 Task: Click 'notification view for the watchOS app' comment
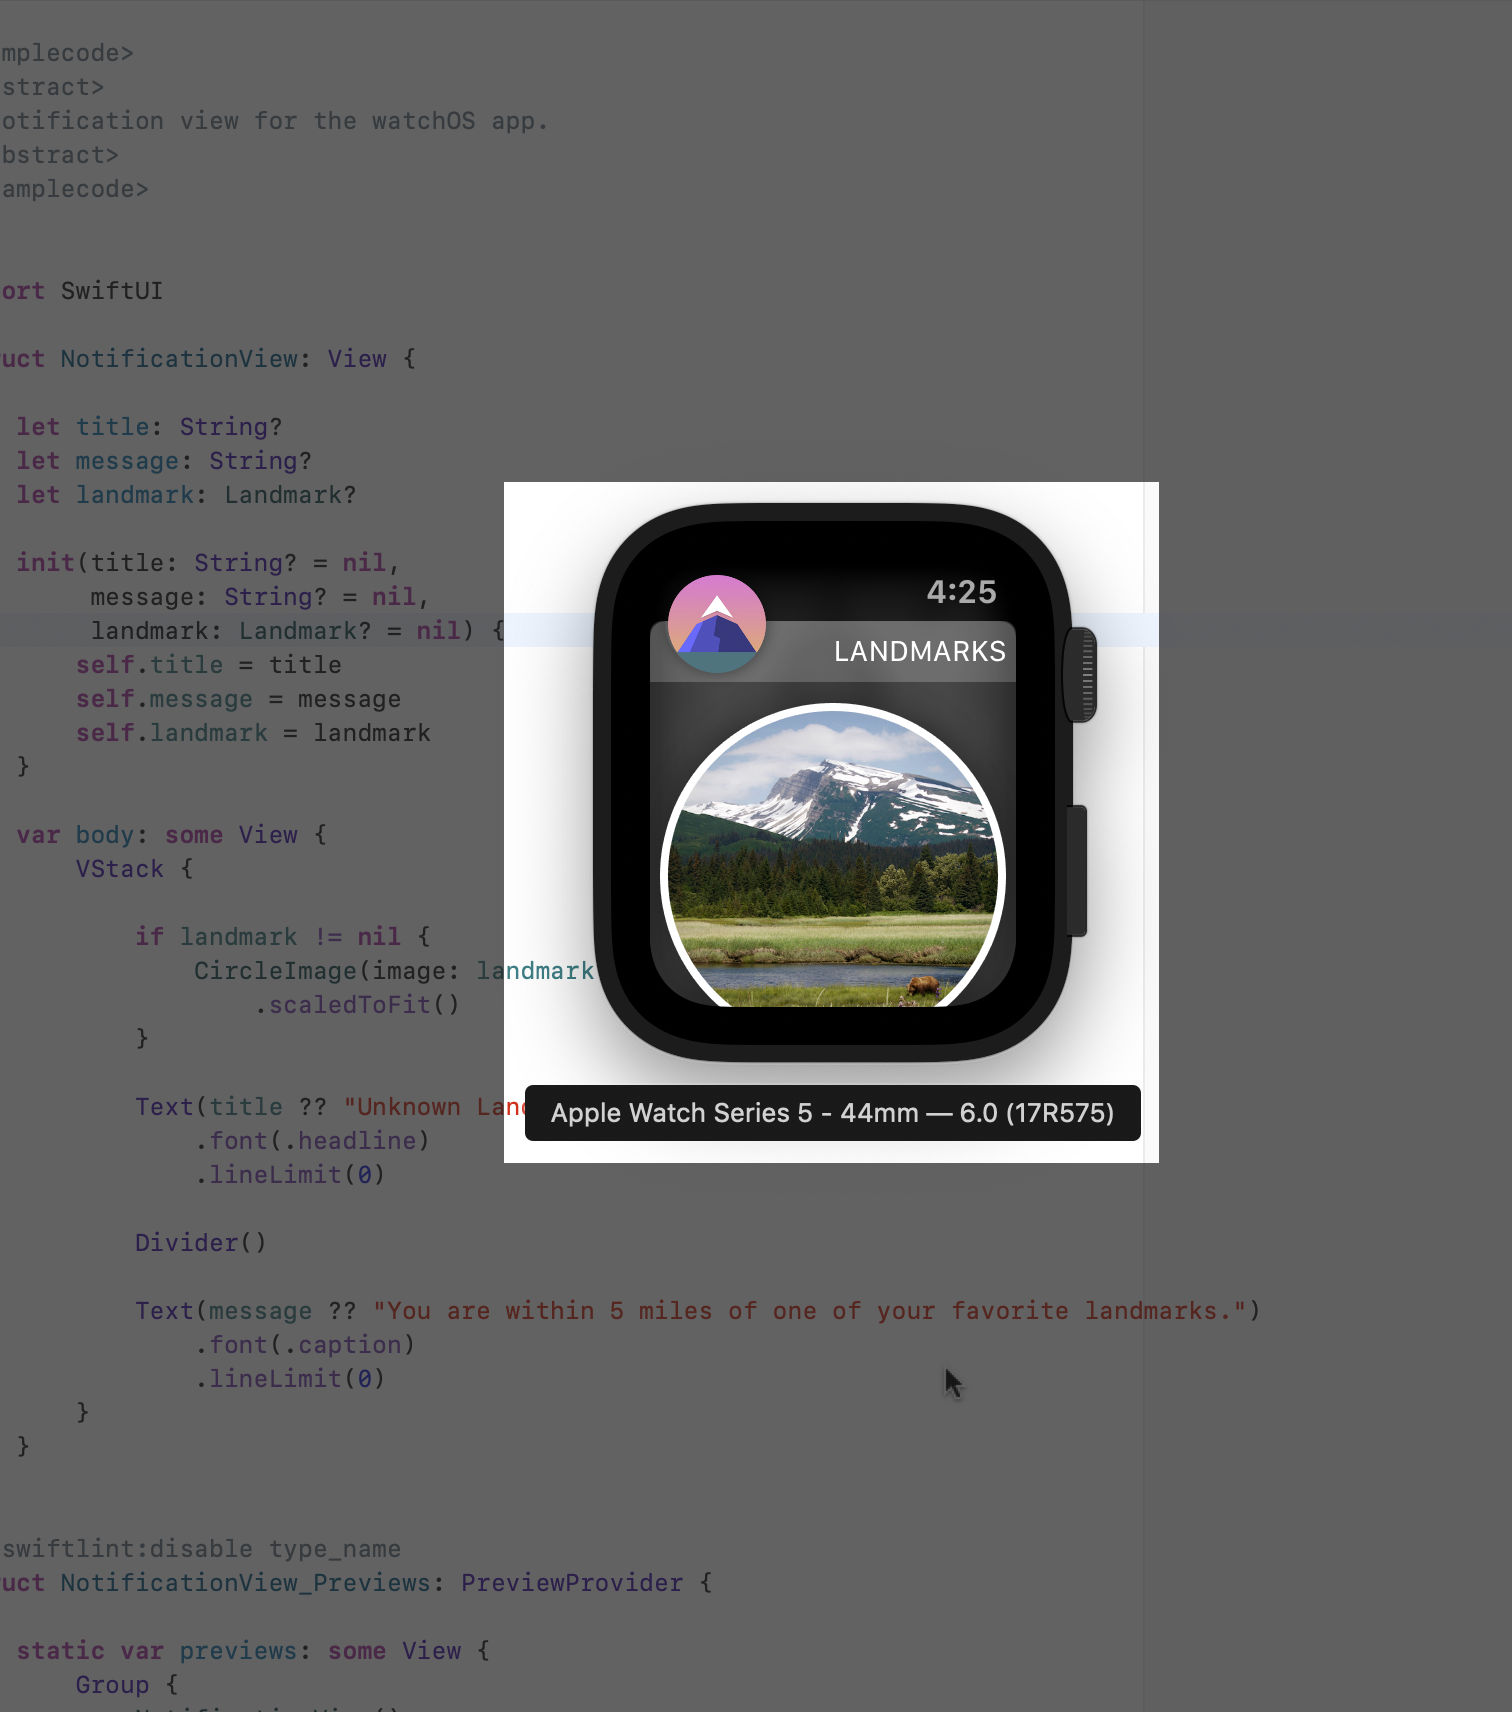[x=275, y=121]
